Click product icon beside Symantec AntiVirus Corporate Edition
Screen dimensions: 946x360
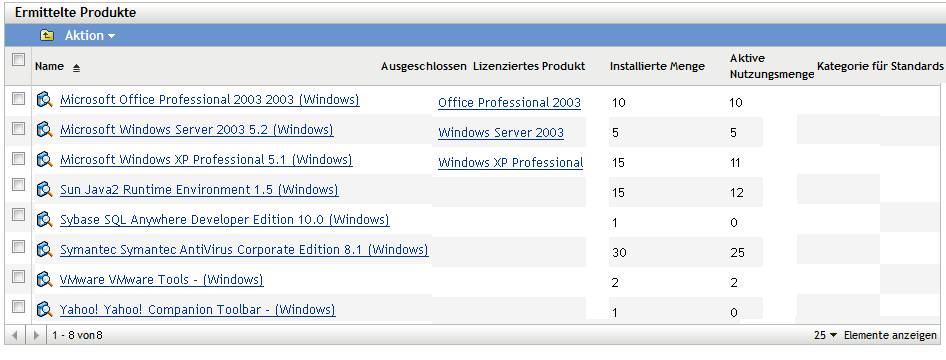pyautogui.click(x=45, y=249)
